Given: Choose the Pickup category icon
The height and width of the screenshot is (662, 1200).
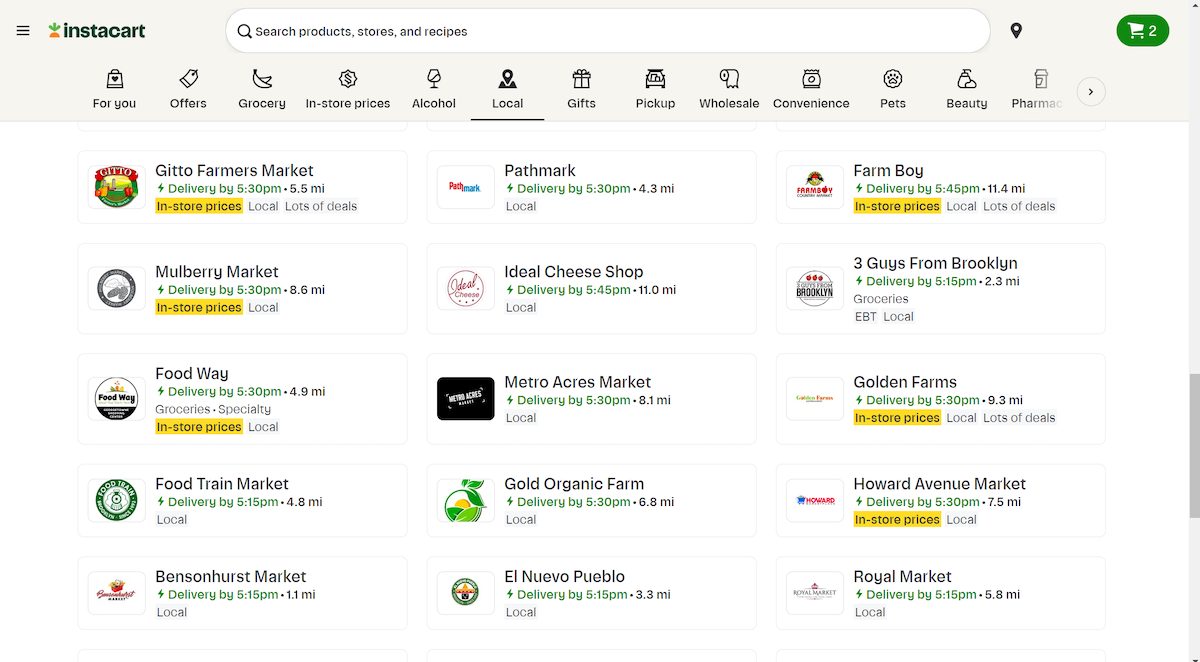Looking at the screenshot, I should 655,89.
